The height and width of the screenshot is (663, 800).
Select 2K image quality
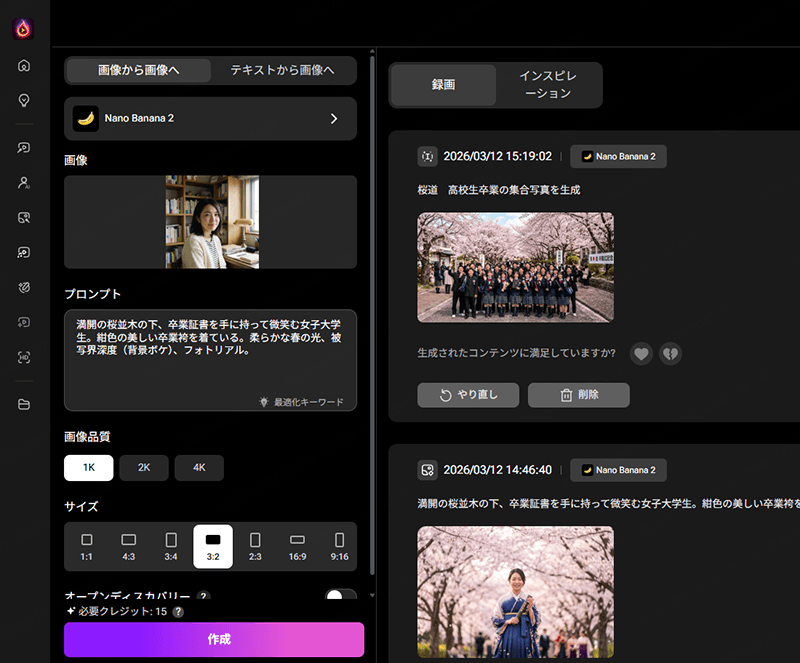pyautogui.click(x=144, y=468)
